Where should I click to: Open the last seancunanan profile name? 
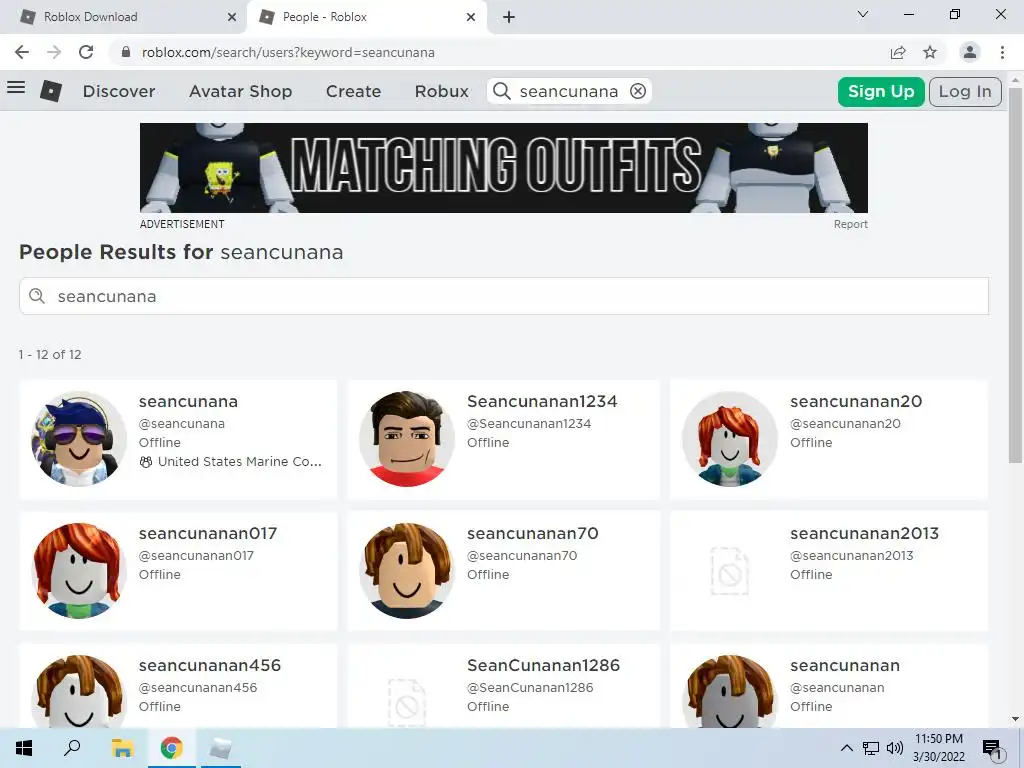click(845, 665)
